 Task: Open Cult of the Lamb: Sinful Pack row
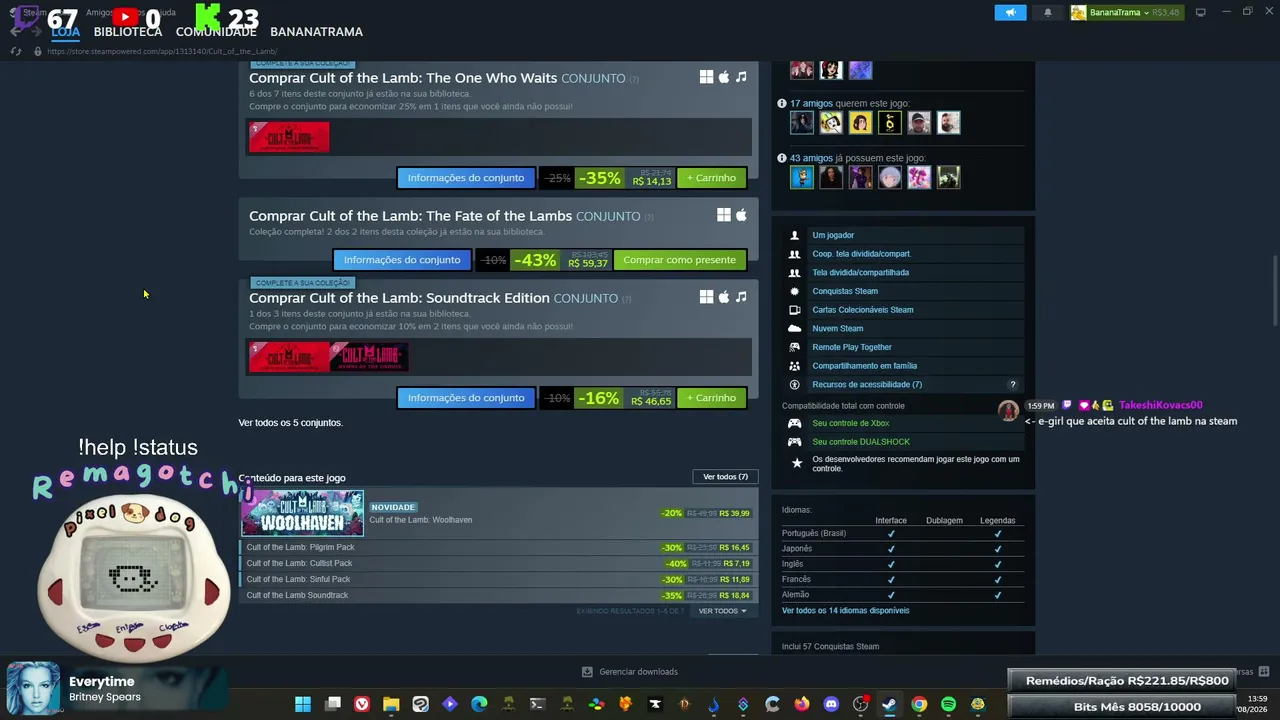pos(499,580)
